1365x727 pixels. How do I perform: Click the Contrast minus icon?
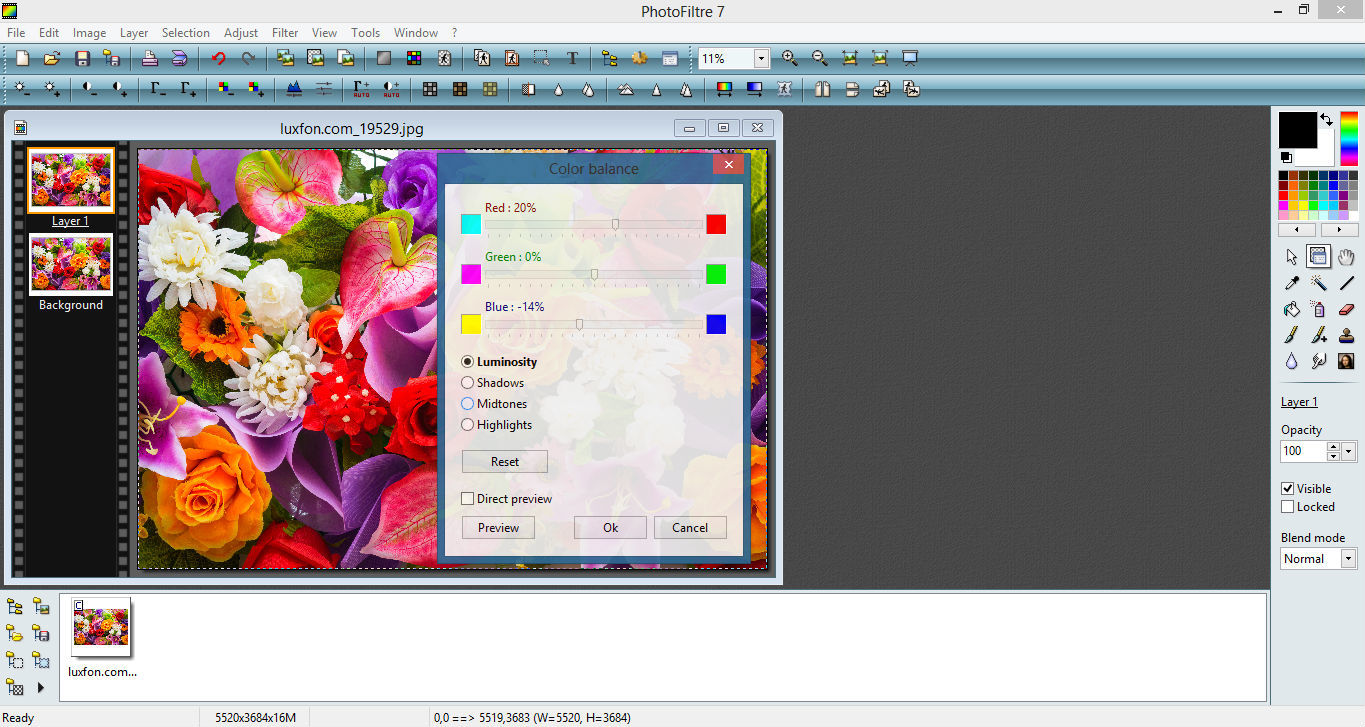click(x=90, y=89)
